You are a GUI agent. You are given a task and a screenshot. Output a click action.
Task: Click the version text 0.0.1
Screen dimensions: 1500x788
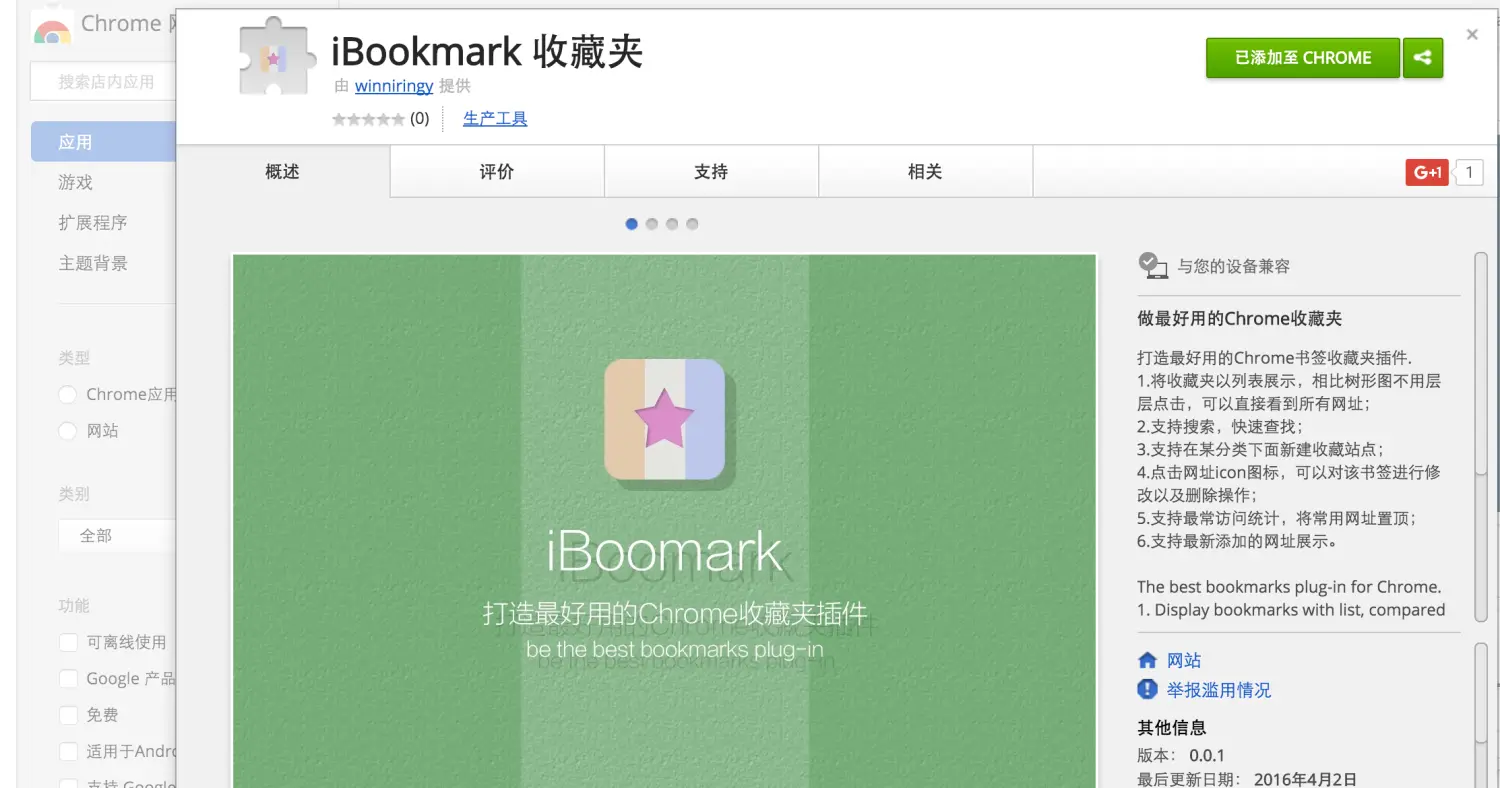click(x=1207, y=755)
